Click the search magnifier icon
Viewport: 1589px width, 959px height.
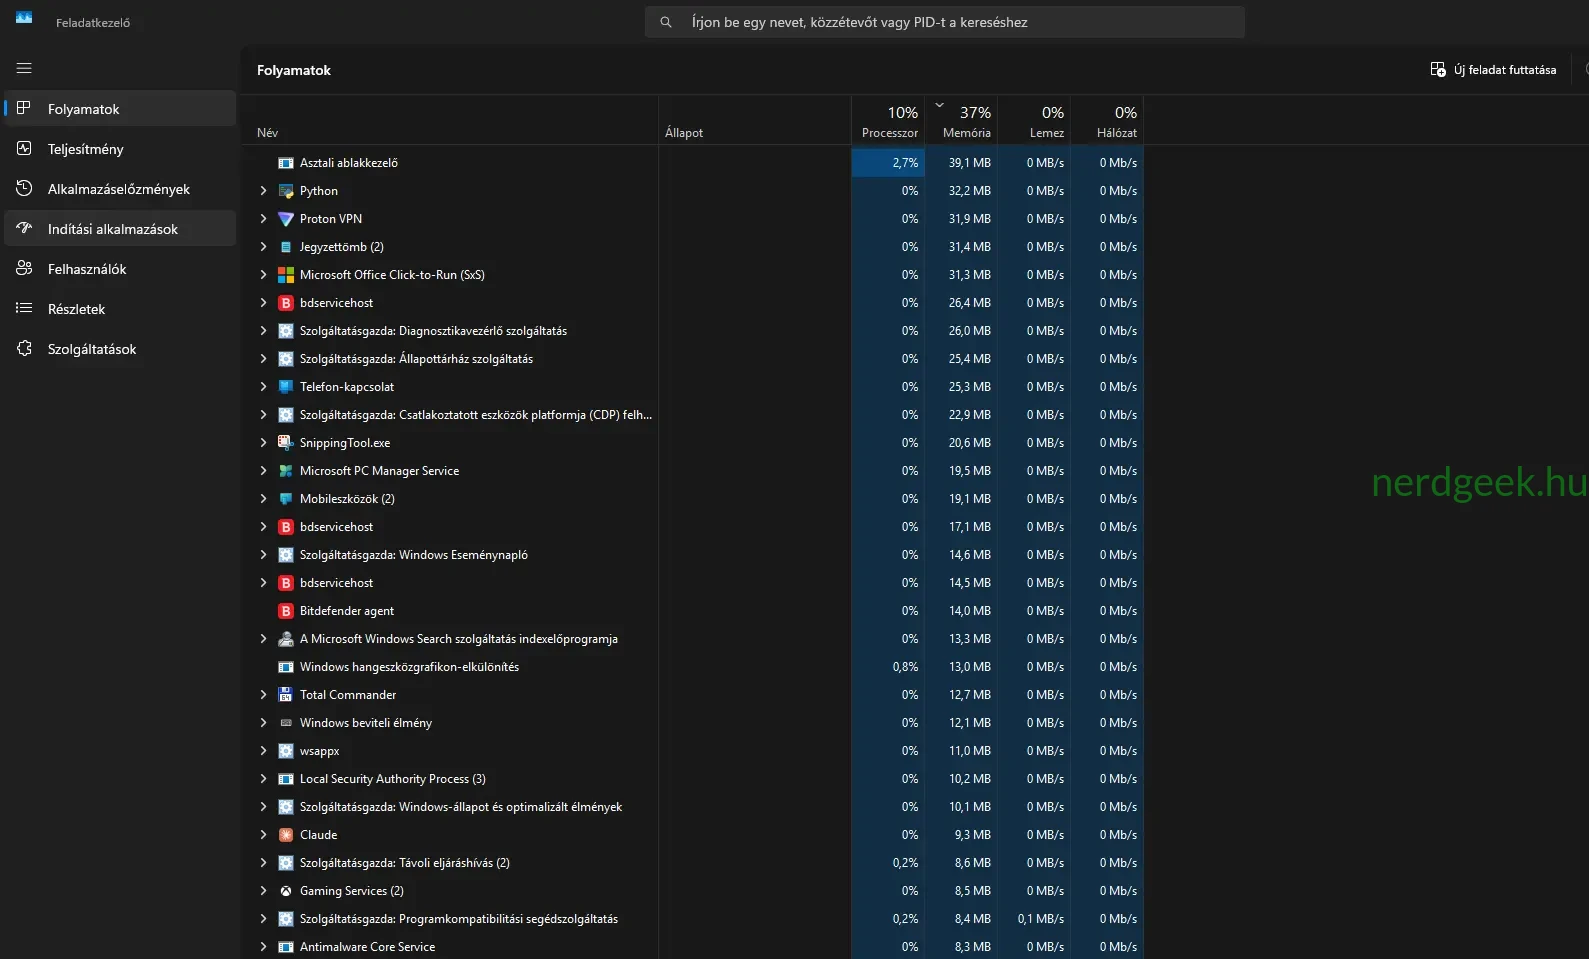(x=666, y=22)
